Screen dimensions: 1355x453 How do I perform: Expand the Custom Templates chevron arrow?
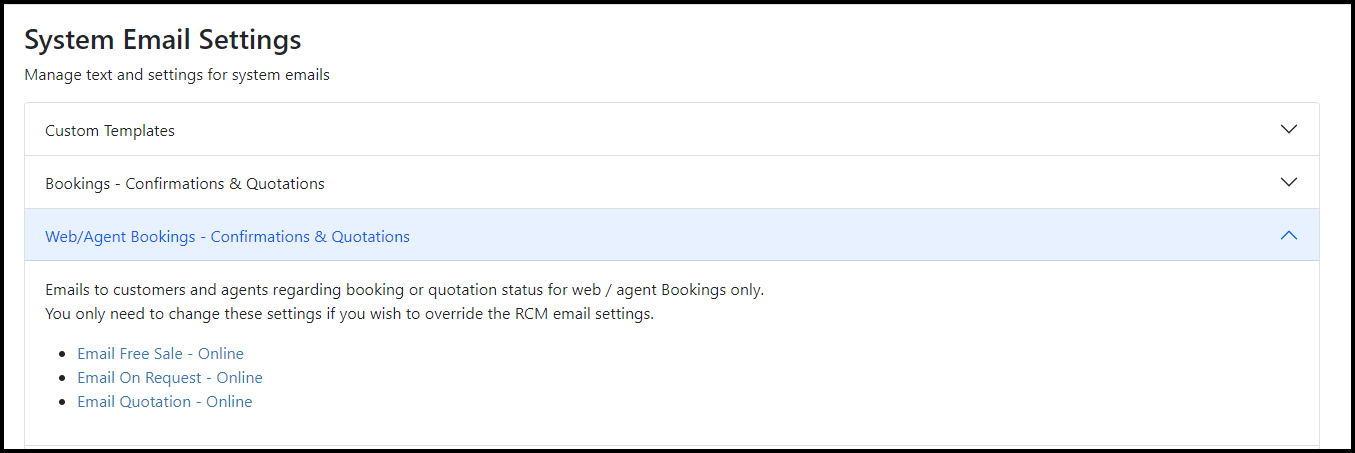pyautogui.click(x=1289, y=129)
